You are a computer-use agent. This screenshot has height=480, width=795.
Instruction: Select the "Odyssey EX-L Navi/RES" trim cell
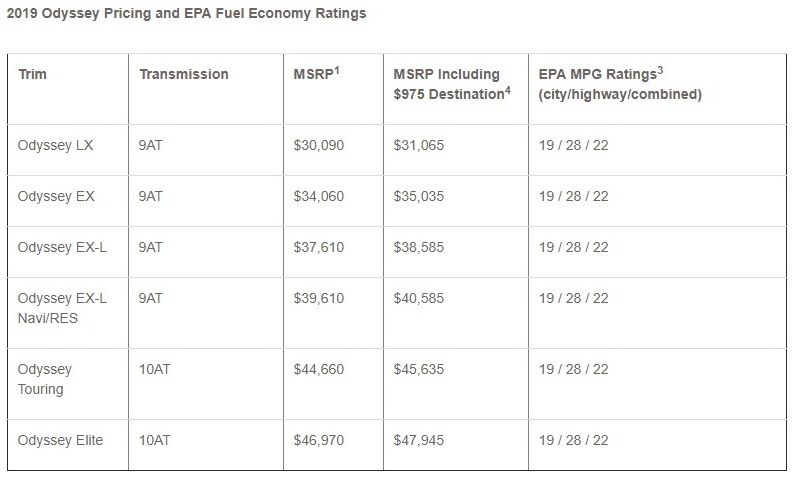61,308
